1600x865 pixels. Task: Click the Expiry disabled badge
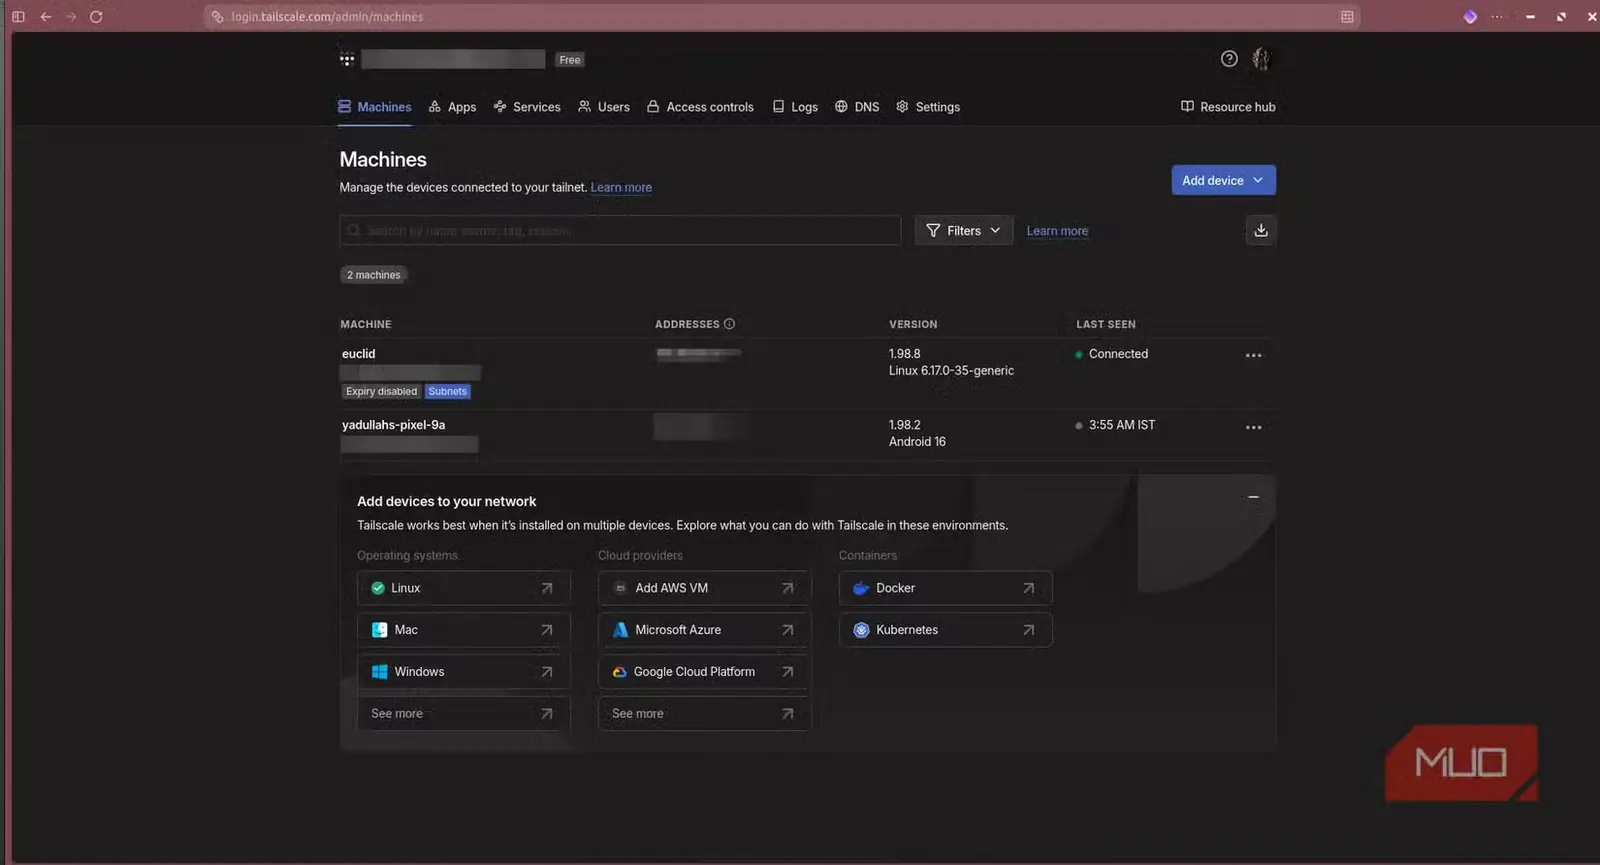coord(381,392)
